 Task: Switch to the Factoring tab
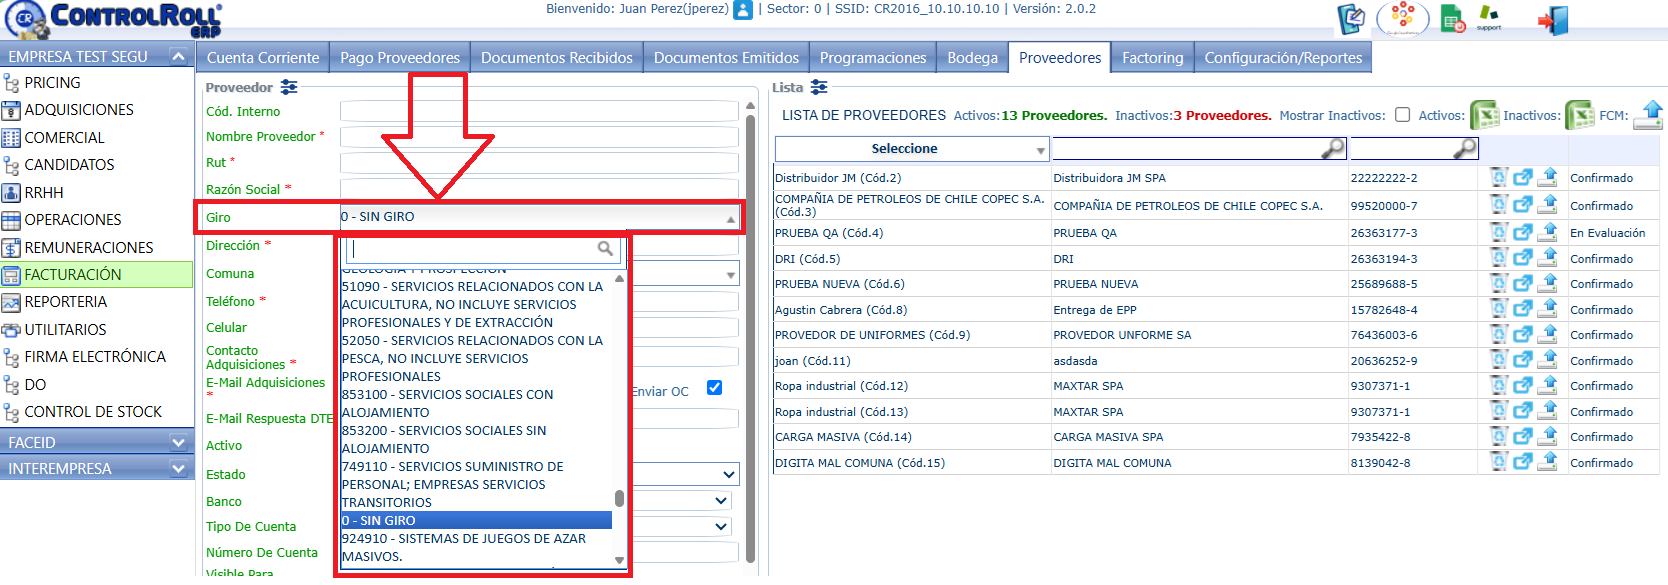pos(1152,58)
